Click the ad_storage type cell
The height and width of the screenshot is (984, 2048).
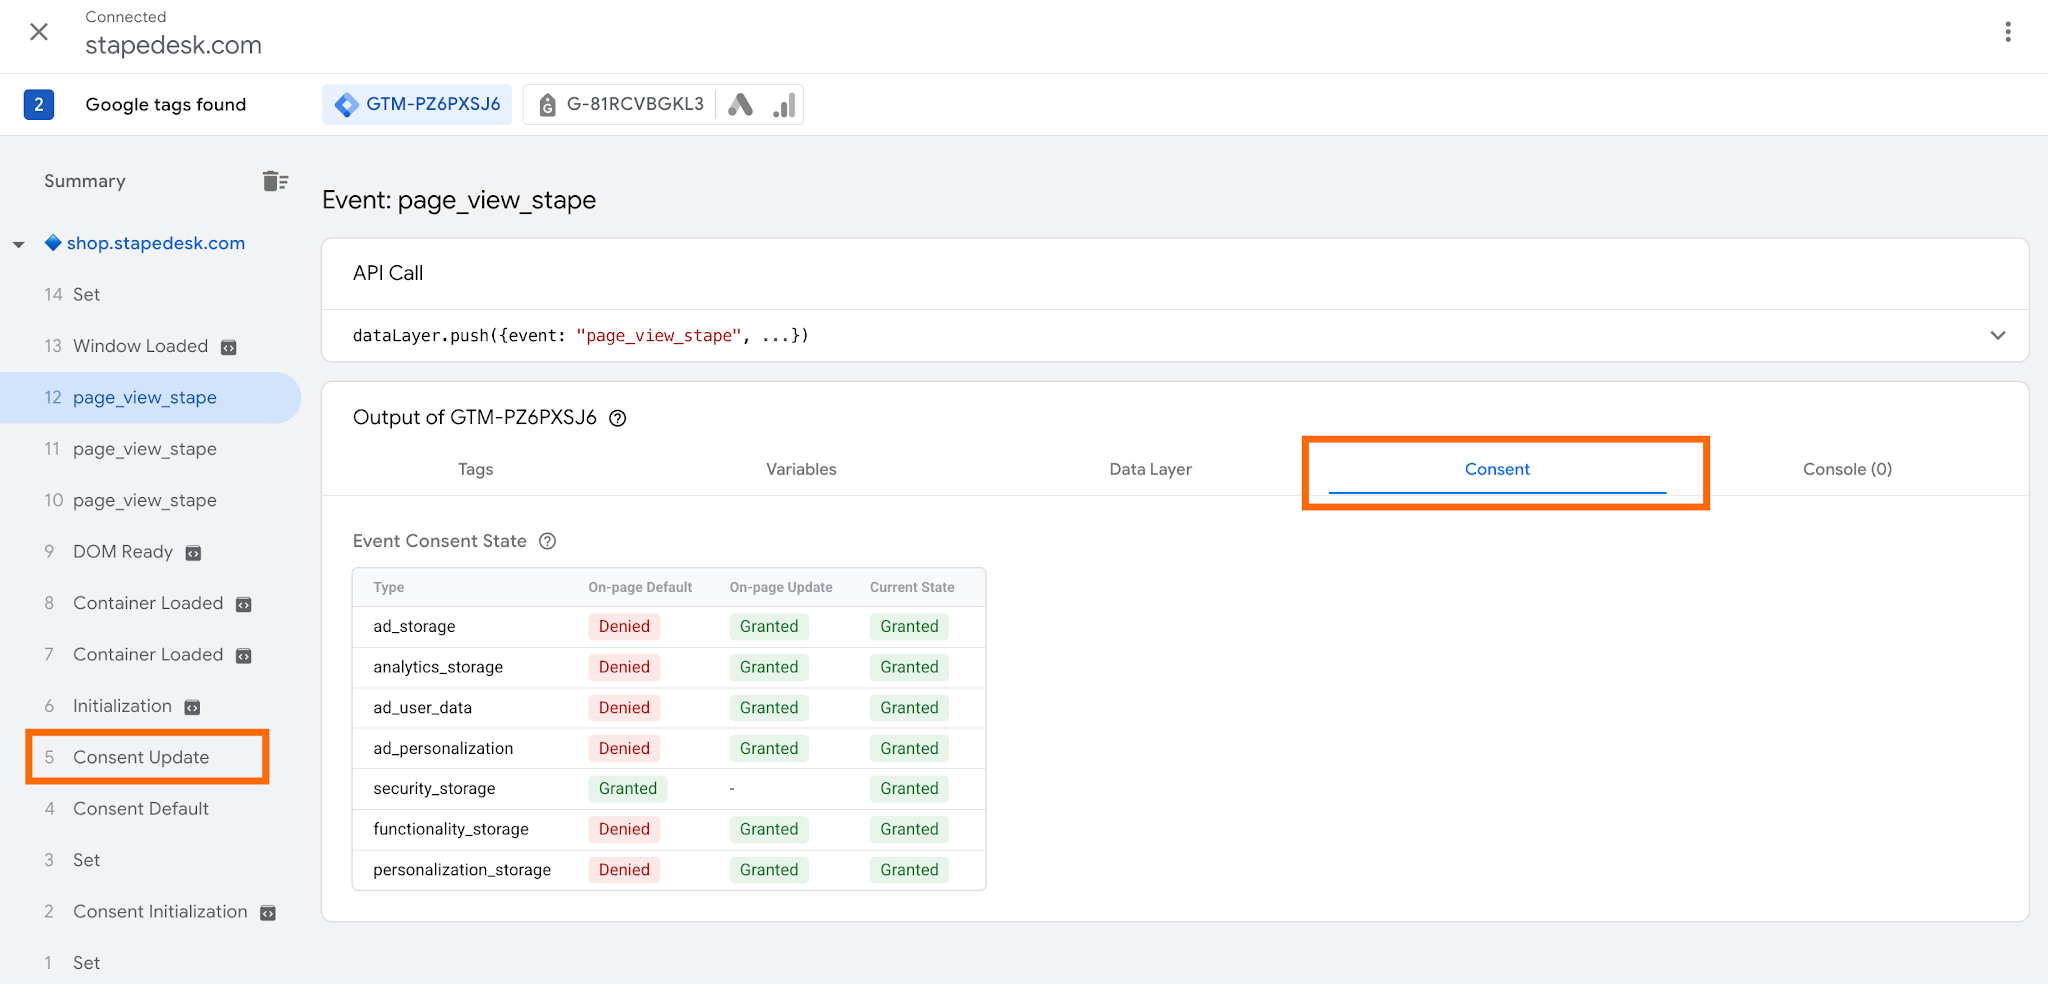click(x=414, y=627)
